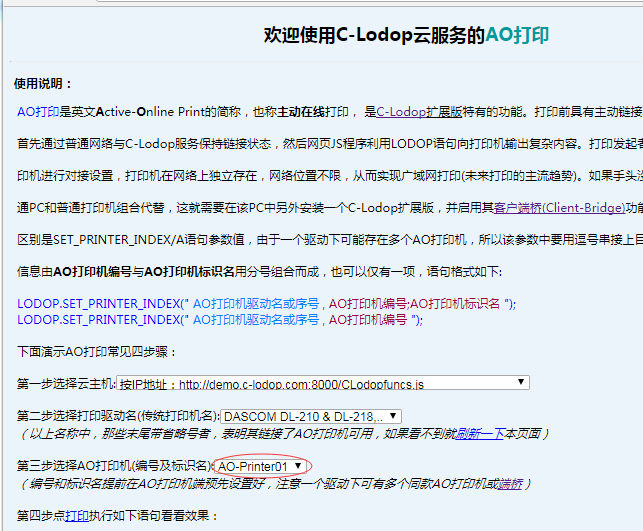This screenshot has height=531, width=643.
Task: Expand the DASCOM DL-210 printer driver dropdown
Action: tap(311, 416)
